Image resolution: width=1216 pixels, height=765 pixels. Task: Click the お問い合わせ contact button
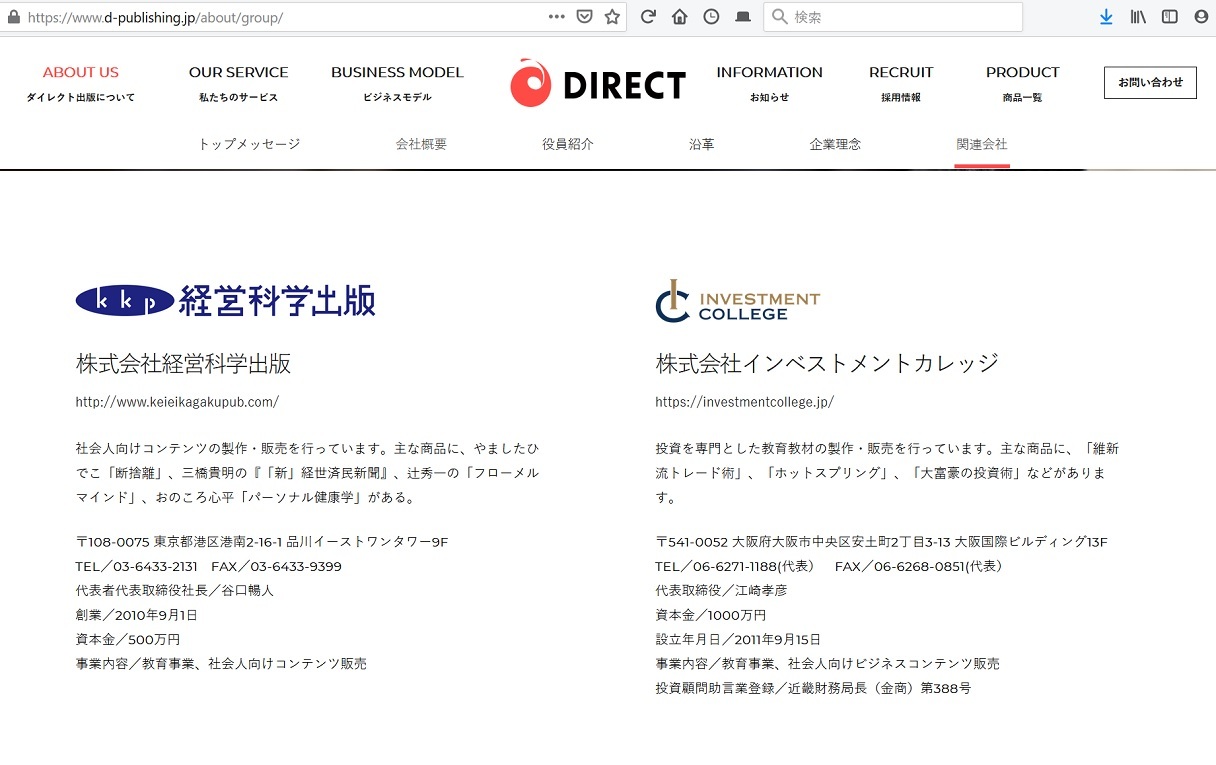point(1150,82)
